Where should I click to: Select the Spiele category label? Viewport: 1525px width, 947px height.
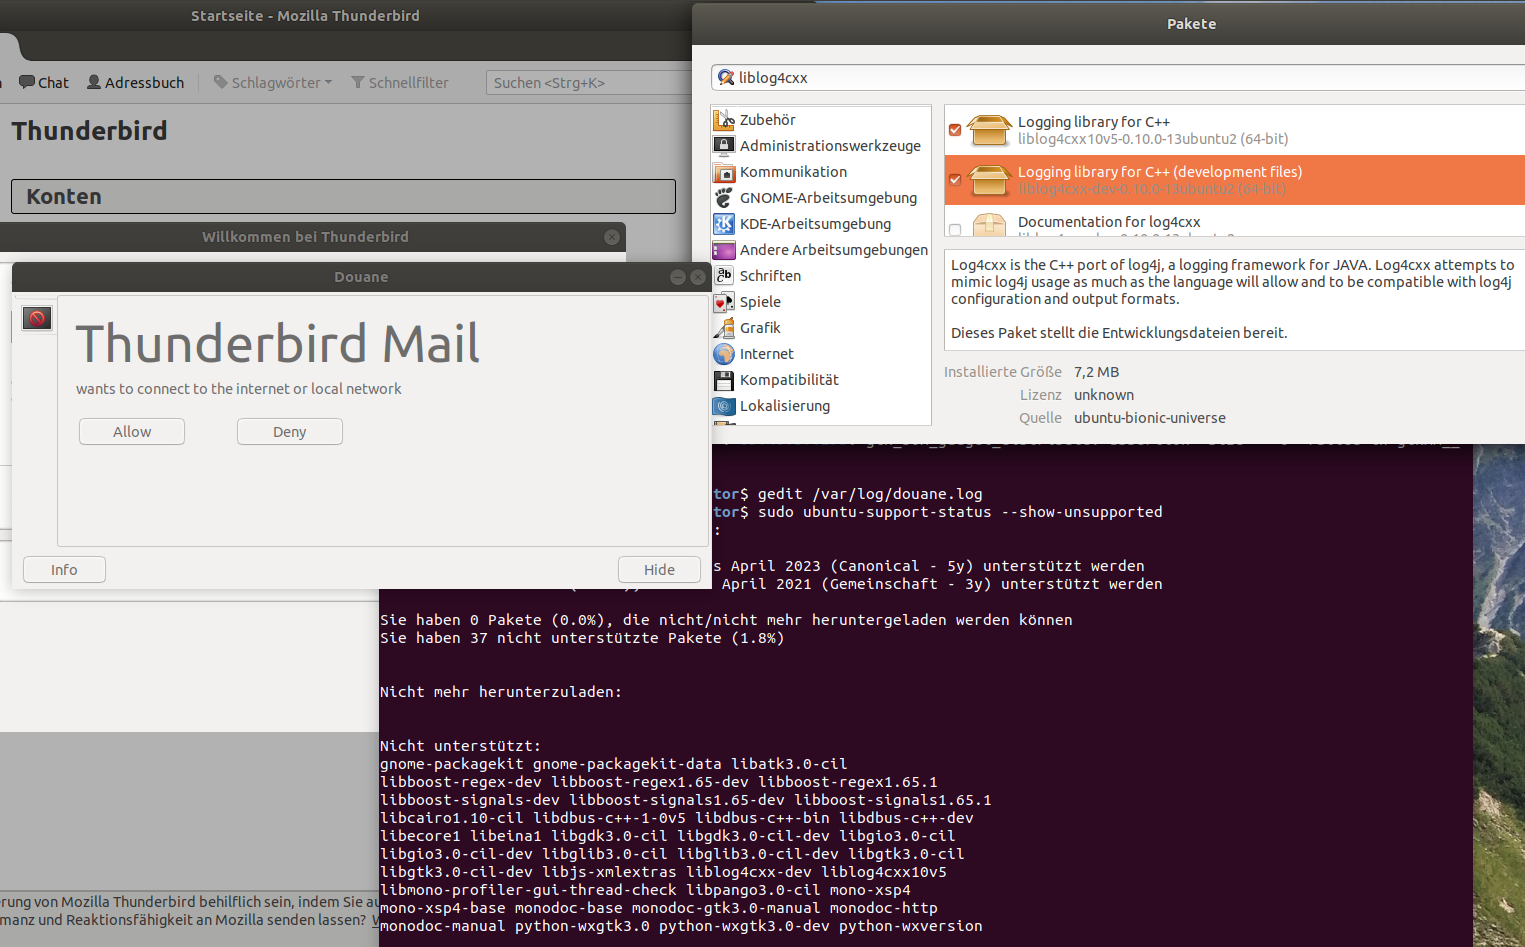[x=760, y=302]
